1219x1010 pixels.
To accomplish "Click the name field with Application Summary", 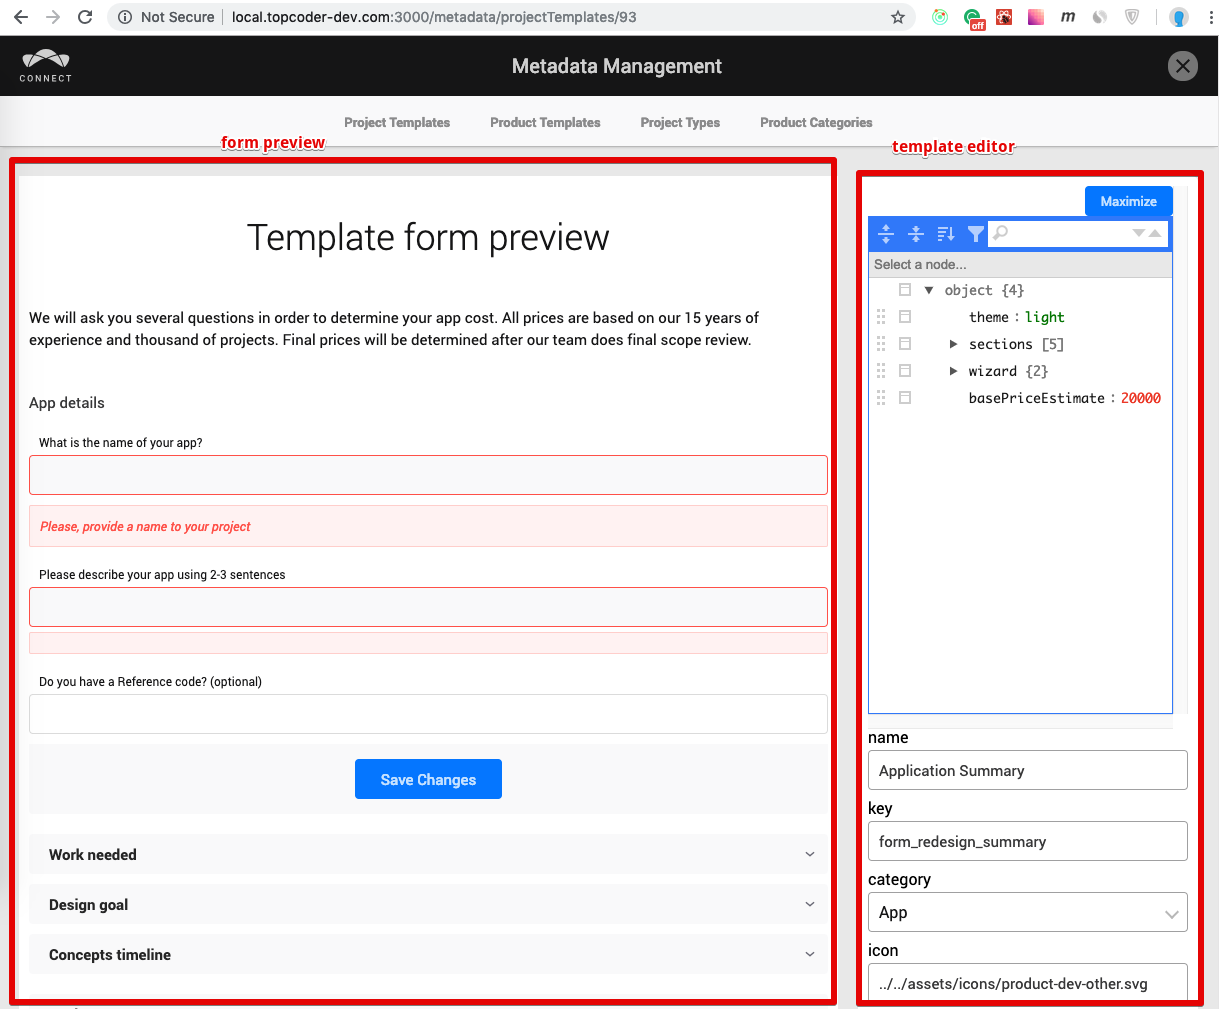I will point(1028,771).
